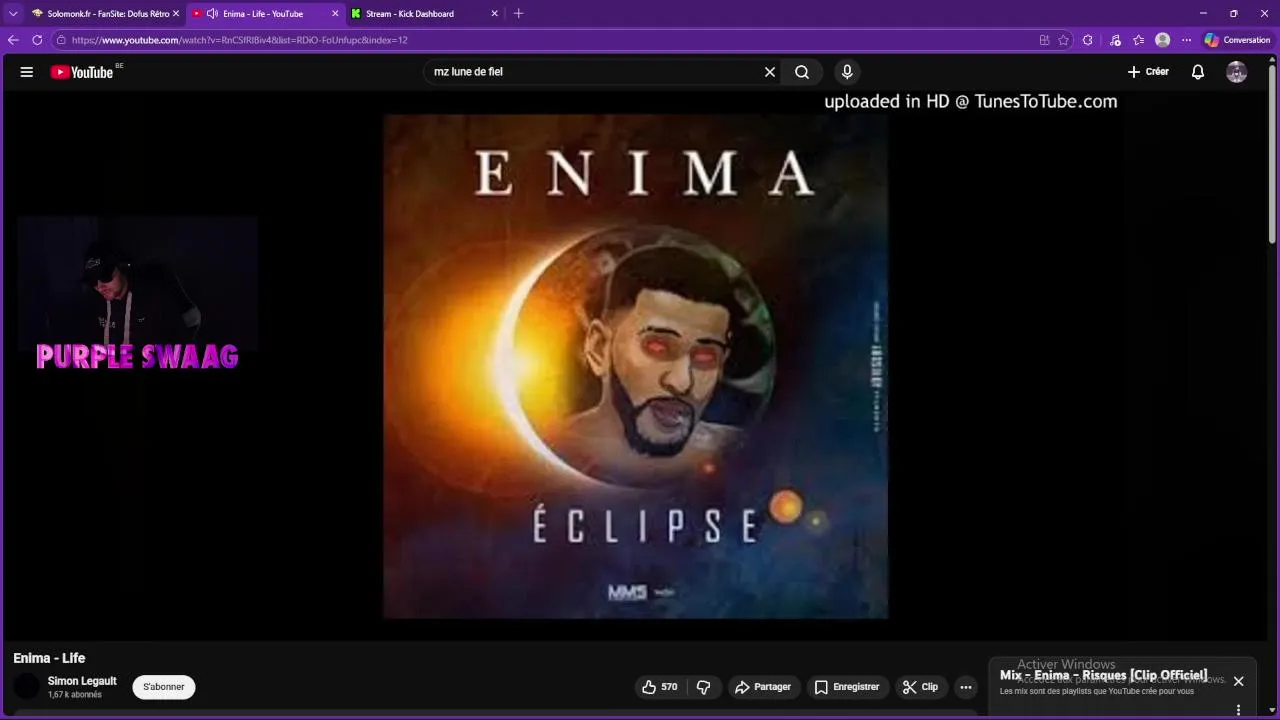Open installed apps icon in address bar
Image resolution: width=1280 pixels, height=720 pixels.
click(x=1044, y=40)
